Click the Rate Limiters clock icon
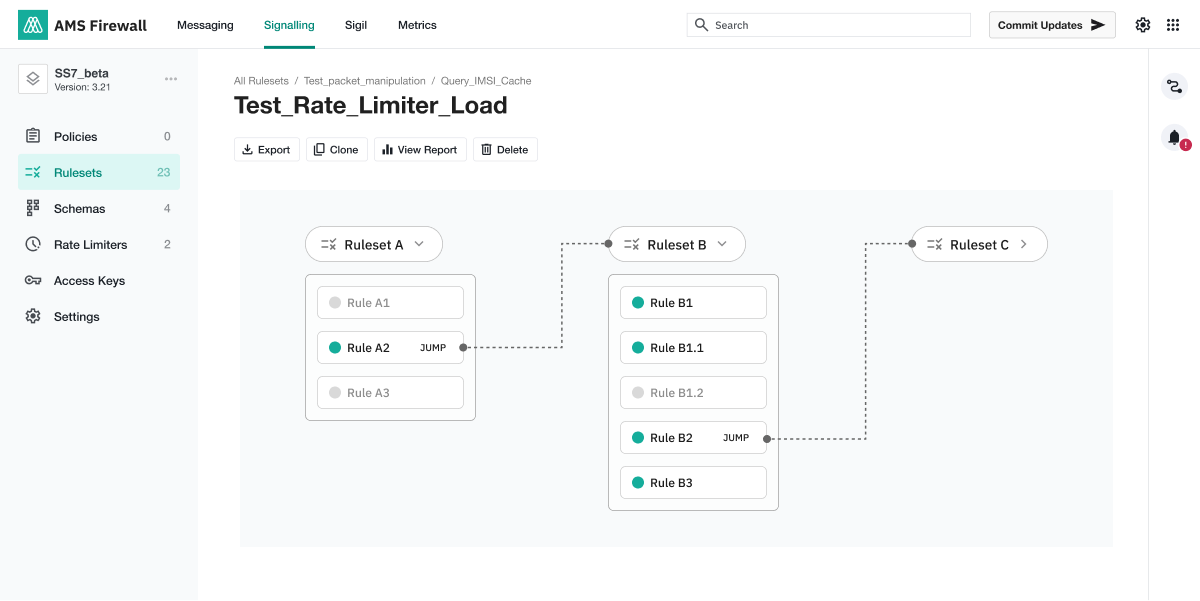Screen dimensions: 1200x601 33,244
